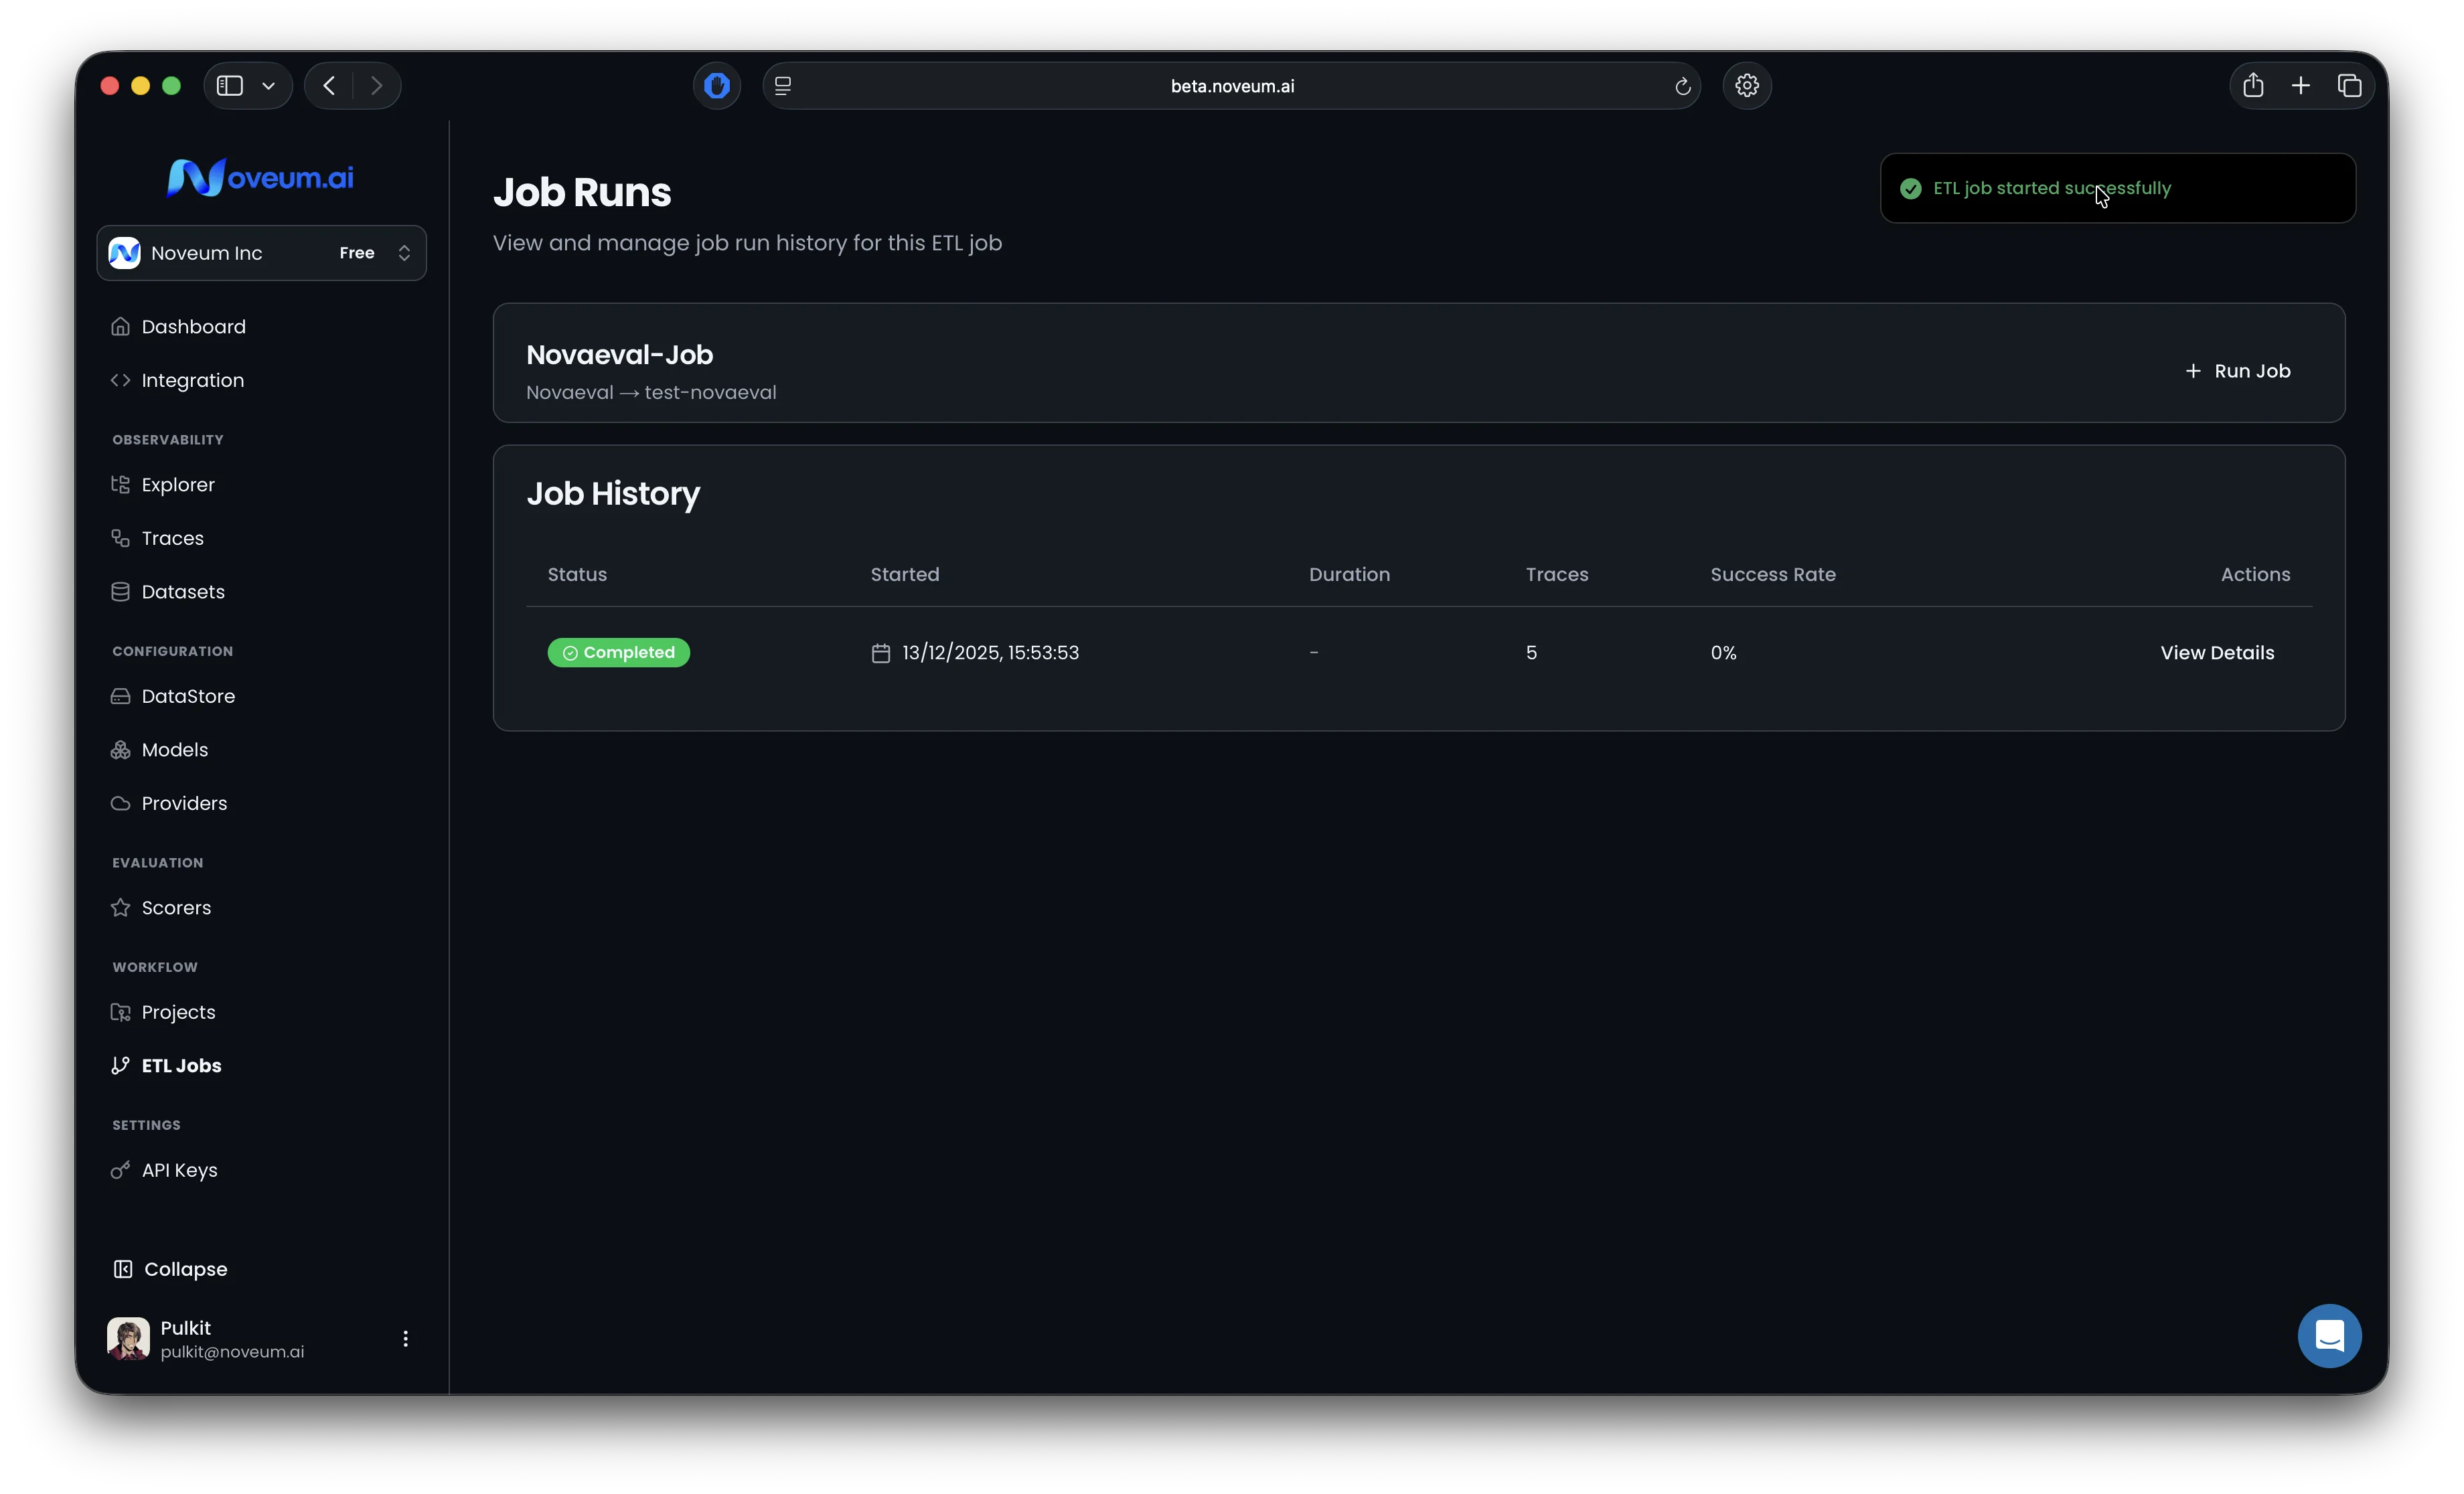Show tab overview icon

(x=2349, y=86)
